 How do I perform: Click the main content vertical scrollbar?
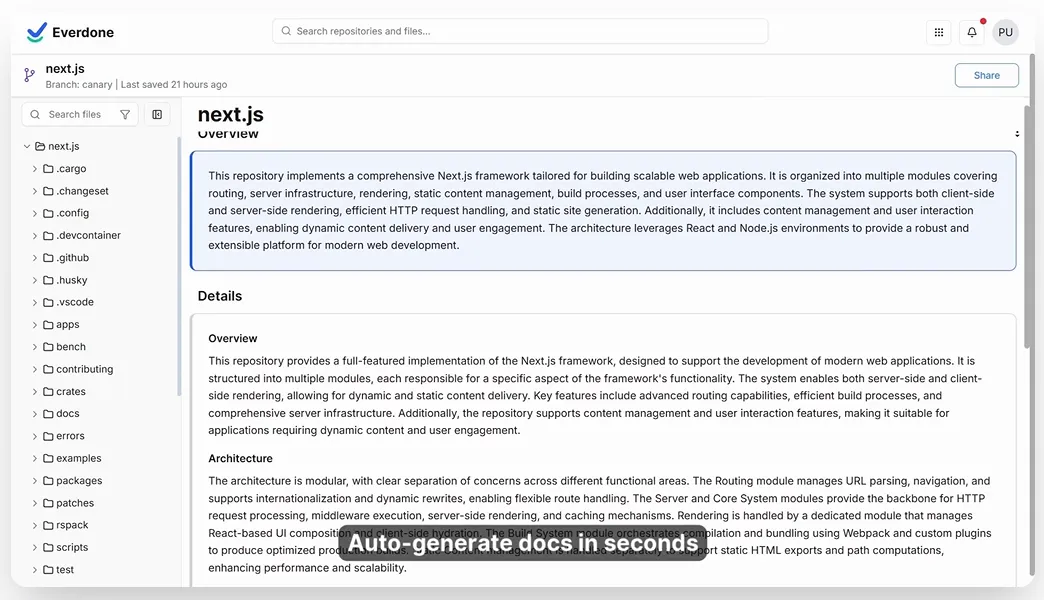1028,230
